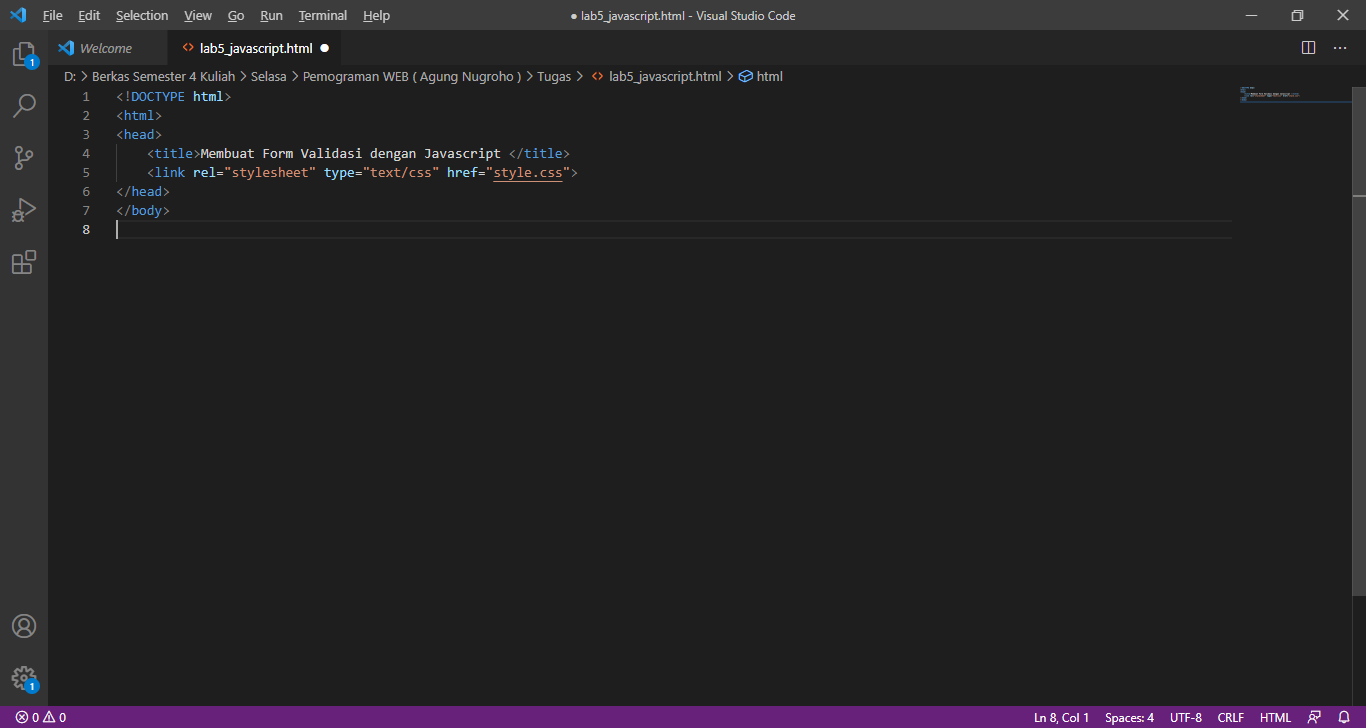This screenshot has height=728, width=1366.
Task: Open the editor more actions menu
Action: [x=1340, y=47]
